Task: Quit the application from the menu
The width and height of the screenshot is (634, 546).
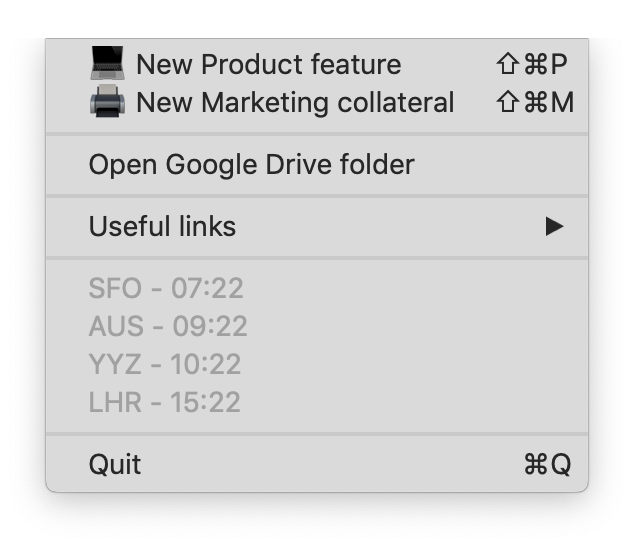Action: coord(115,464)
